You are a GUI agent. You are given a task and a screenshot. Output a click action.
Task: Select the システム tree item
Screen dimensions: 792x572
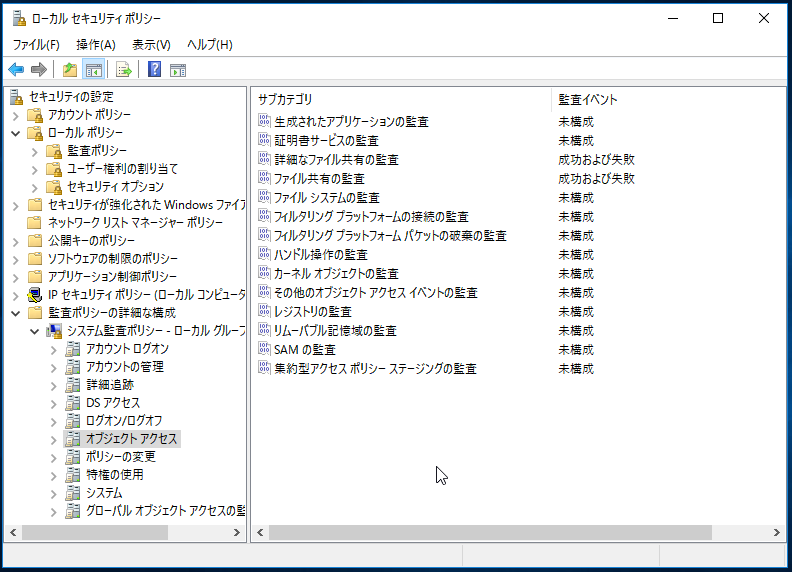point(104,493)
